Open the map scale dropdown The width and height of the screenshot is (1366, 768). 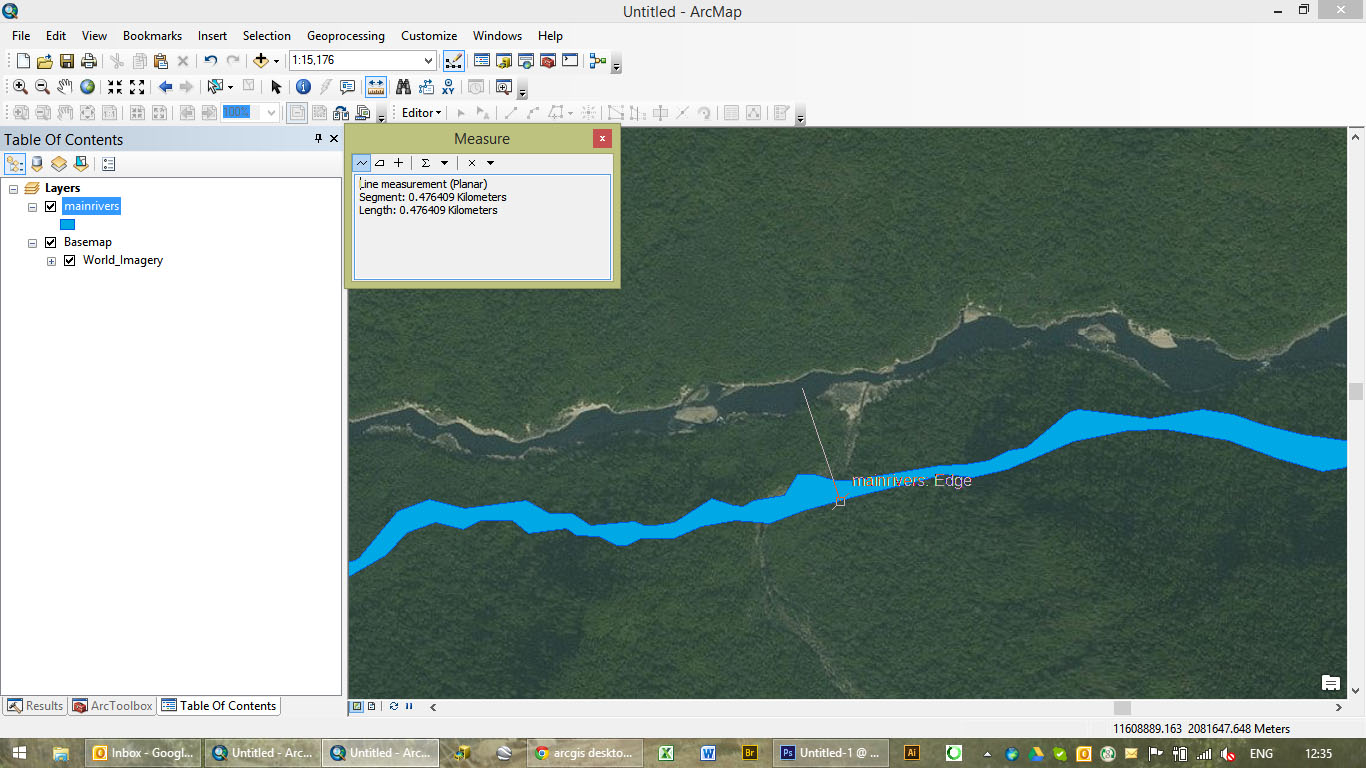(429, 61)
